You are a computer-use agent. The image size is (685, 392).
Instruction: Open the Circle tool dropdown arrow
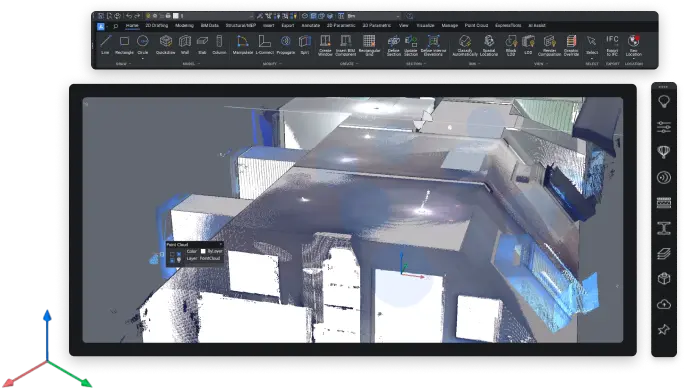[143, 58]
